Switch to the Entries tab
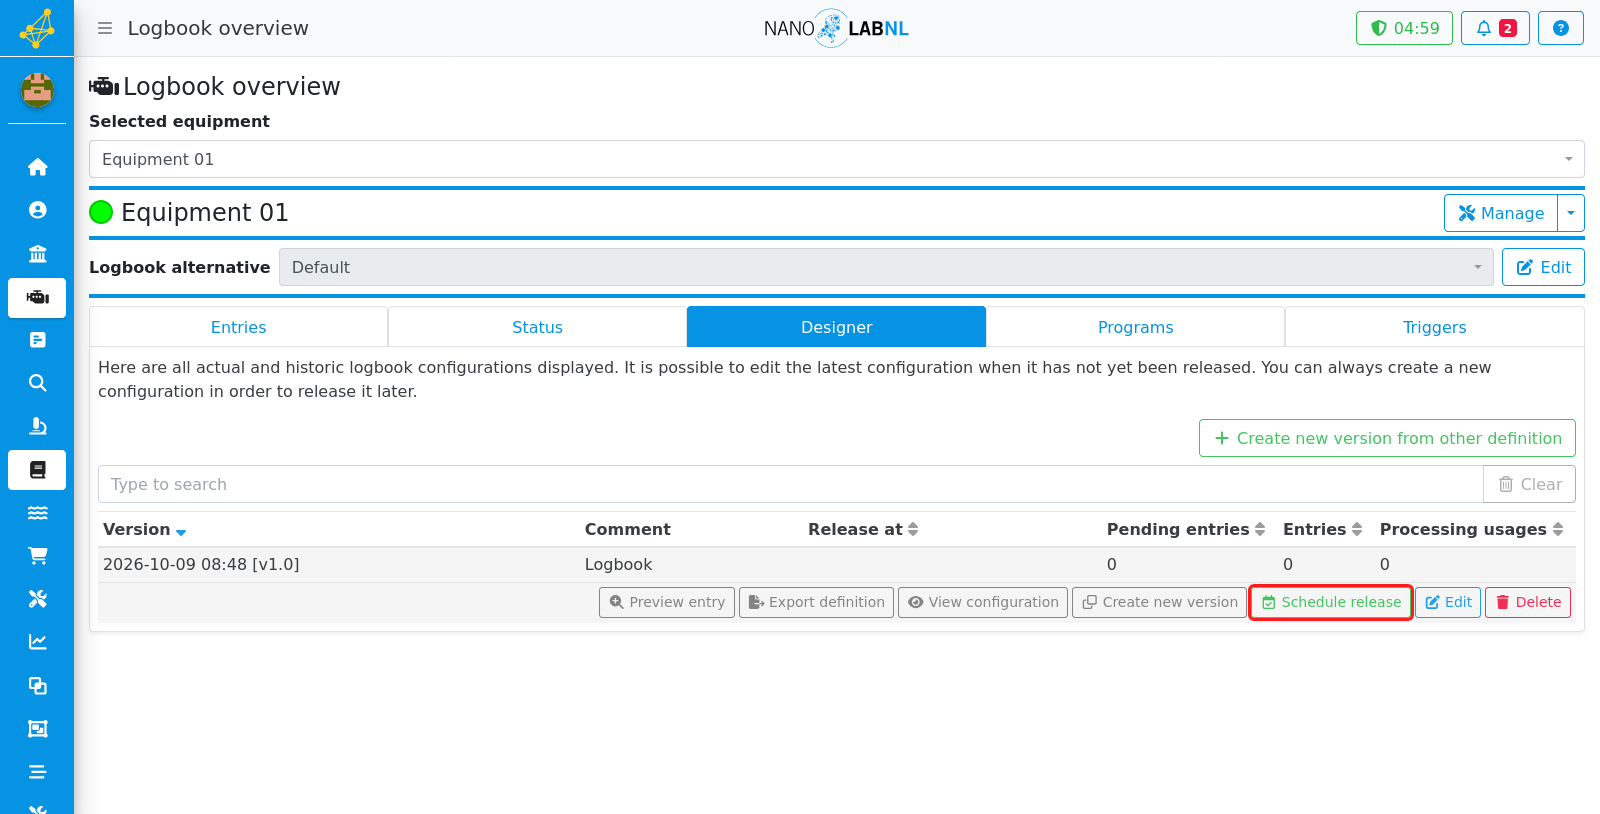The height and width of the screenshot is (814, 1600). tap(238, 327)
